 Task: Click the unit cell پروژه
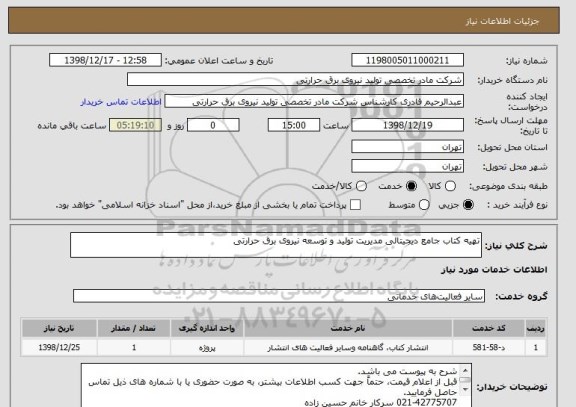point(207,347)
